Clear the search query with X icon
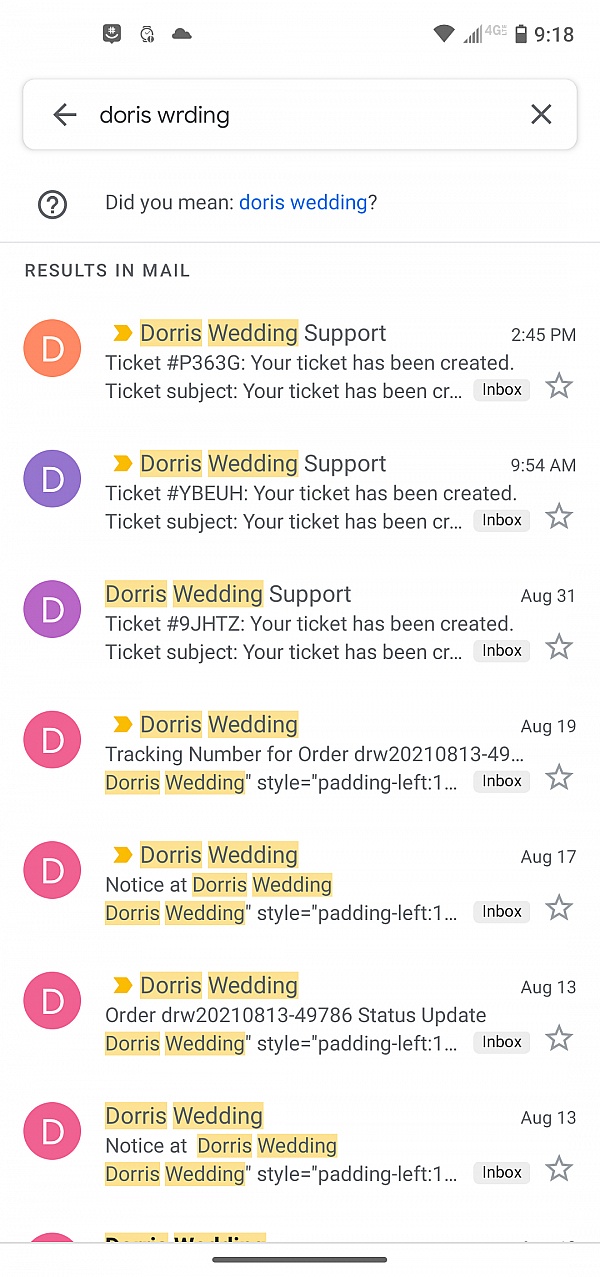This screenshot has height=1277, width=600. (x=541, y=115)
